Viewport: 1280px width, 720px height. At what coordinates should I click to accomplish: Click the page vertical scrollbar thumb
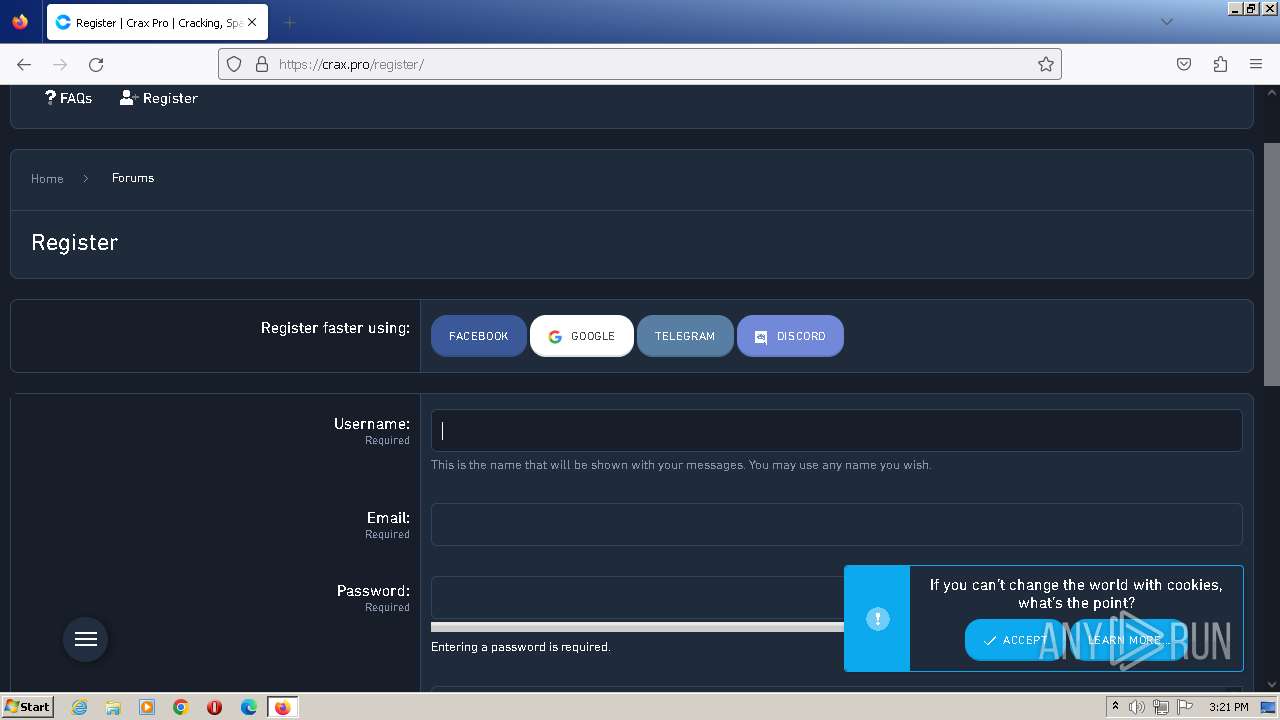tap(1272, 264)
